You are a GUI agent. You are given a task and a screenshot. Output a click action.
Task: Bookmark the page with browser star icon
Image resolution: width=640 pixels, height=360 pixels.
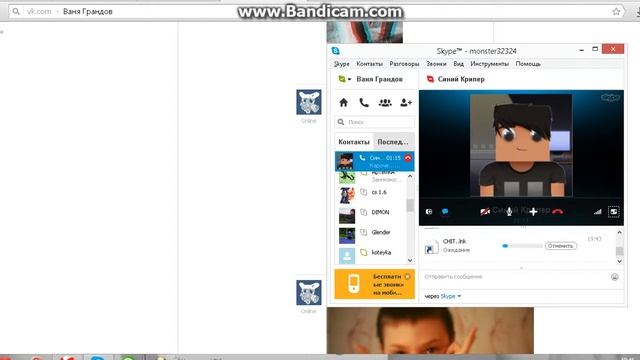pos(616,11)
